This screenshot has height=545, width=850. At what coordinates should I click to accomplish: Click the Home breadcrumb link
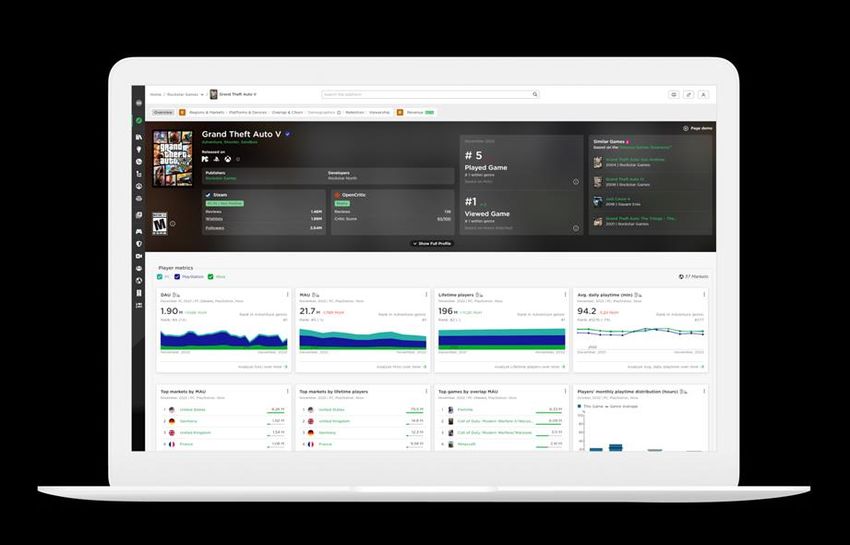point(156,94)
